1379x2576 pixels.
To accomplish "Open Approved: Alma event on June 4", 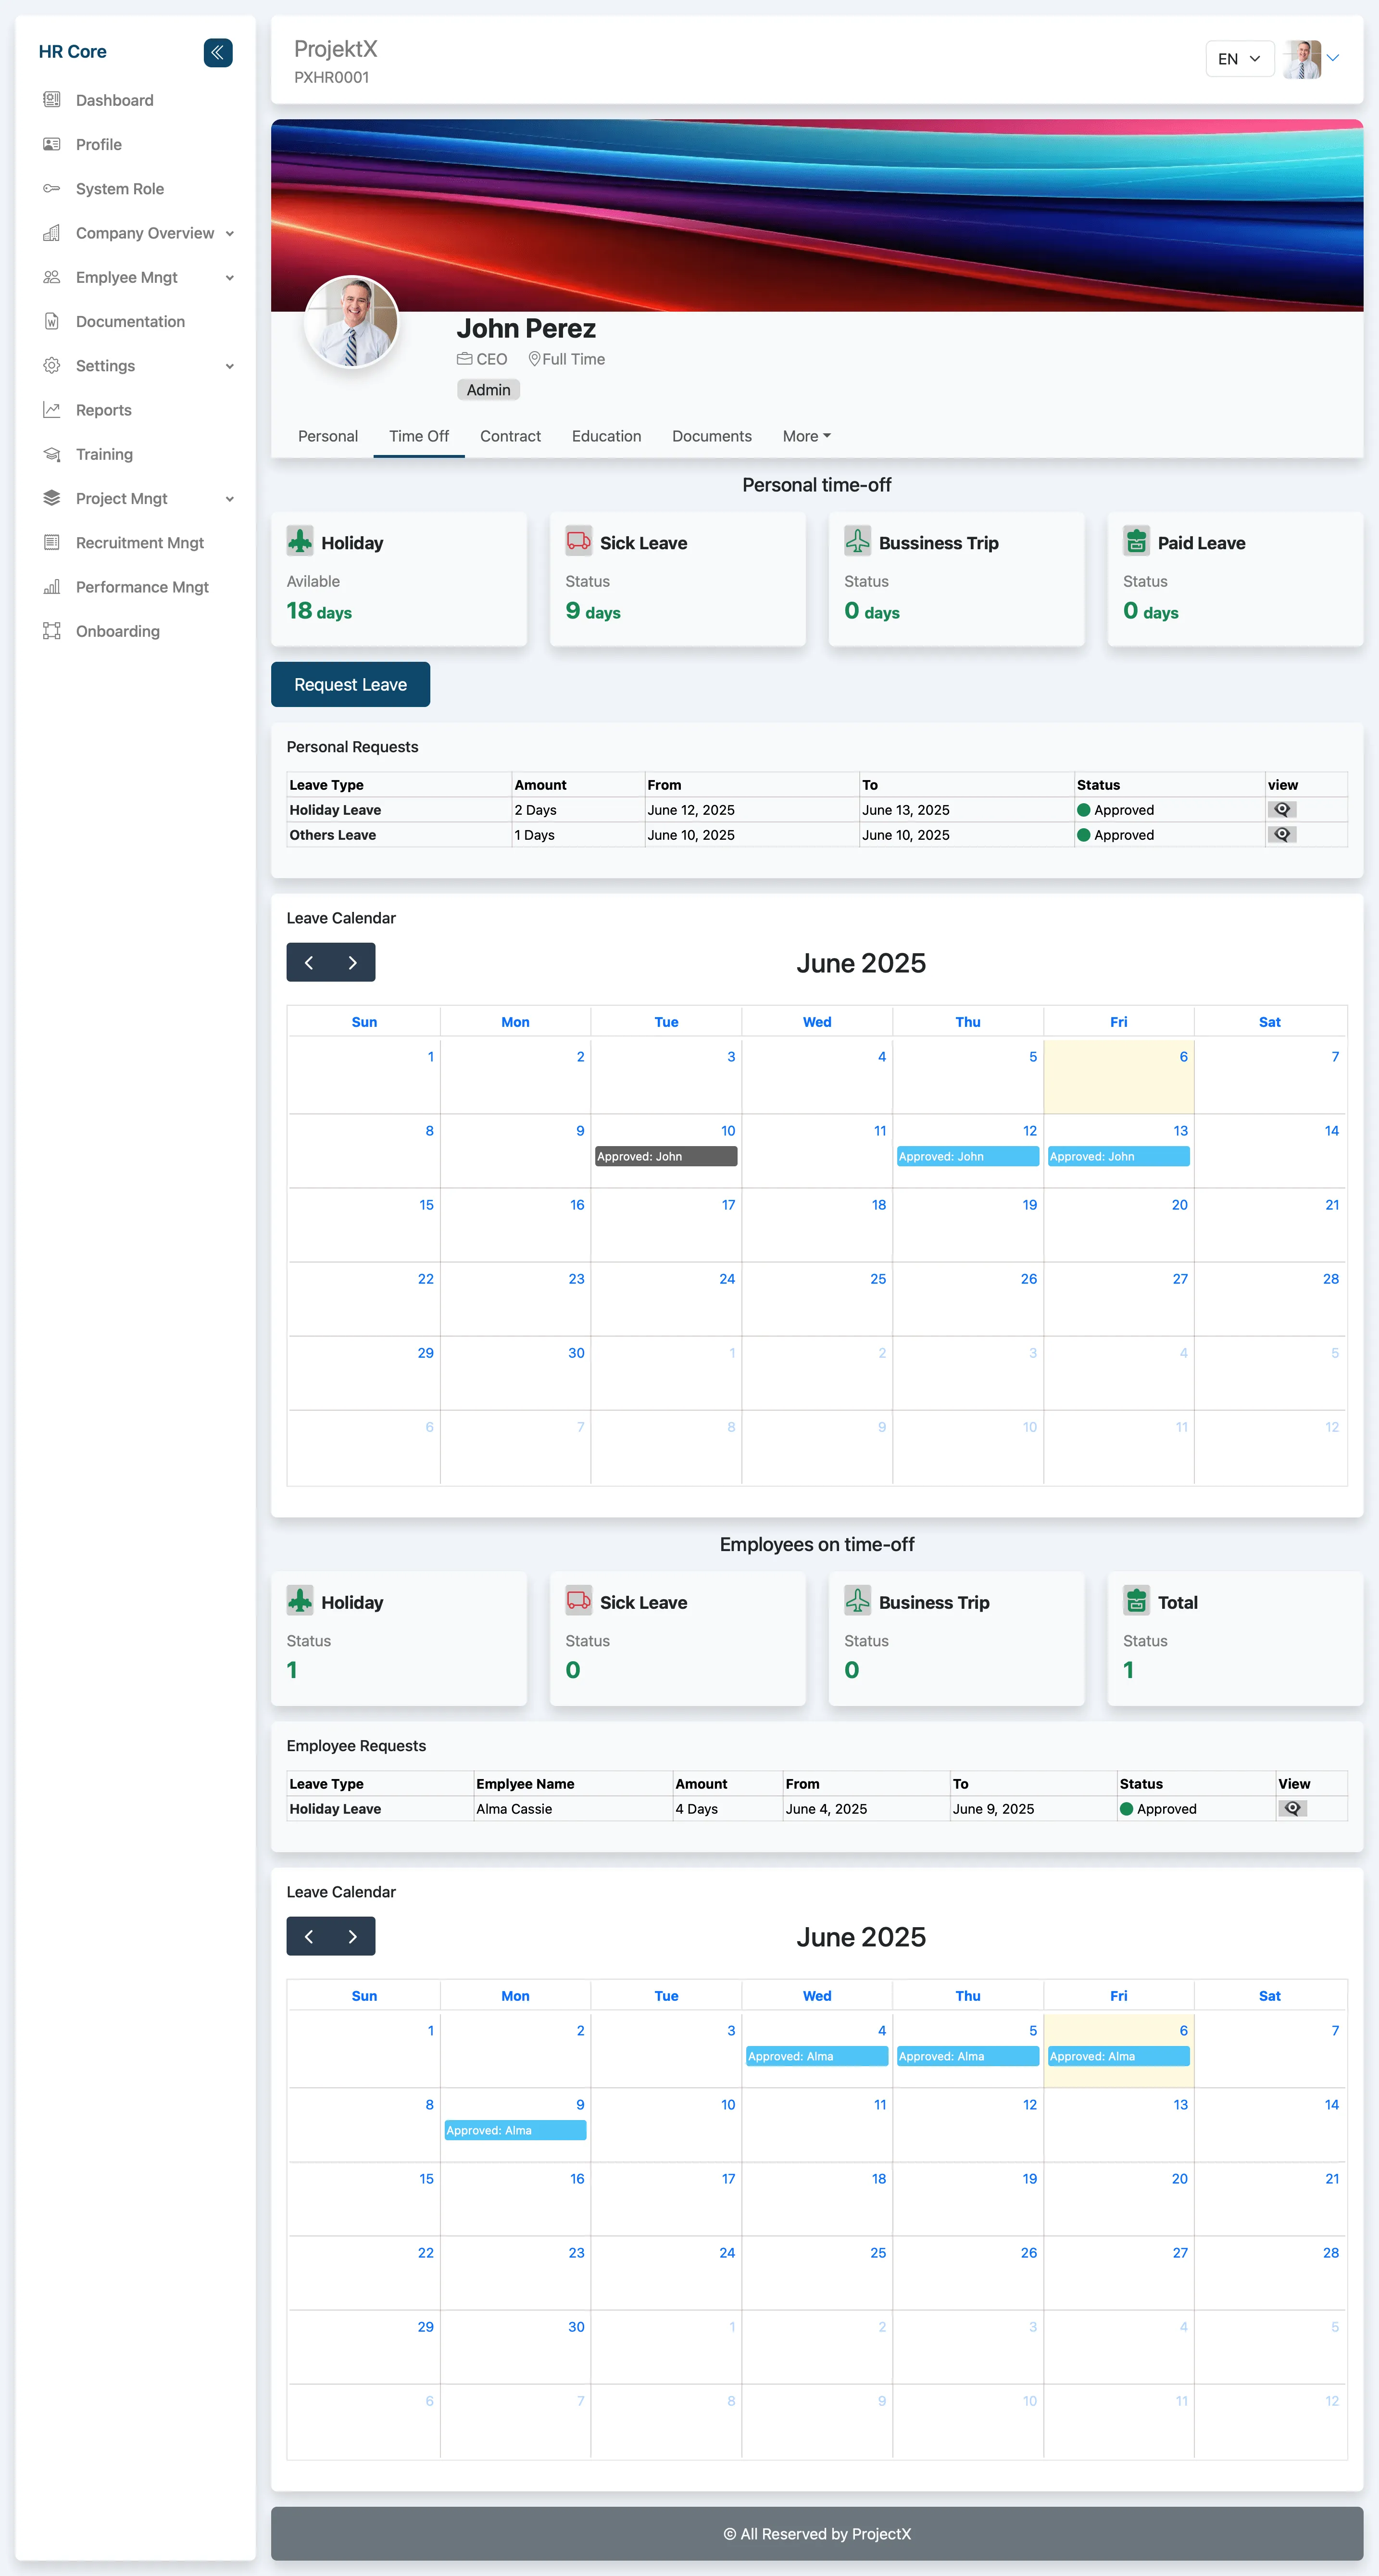I will tap(817, 2056).
